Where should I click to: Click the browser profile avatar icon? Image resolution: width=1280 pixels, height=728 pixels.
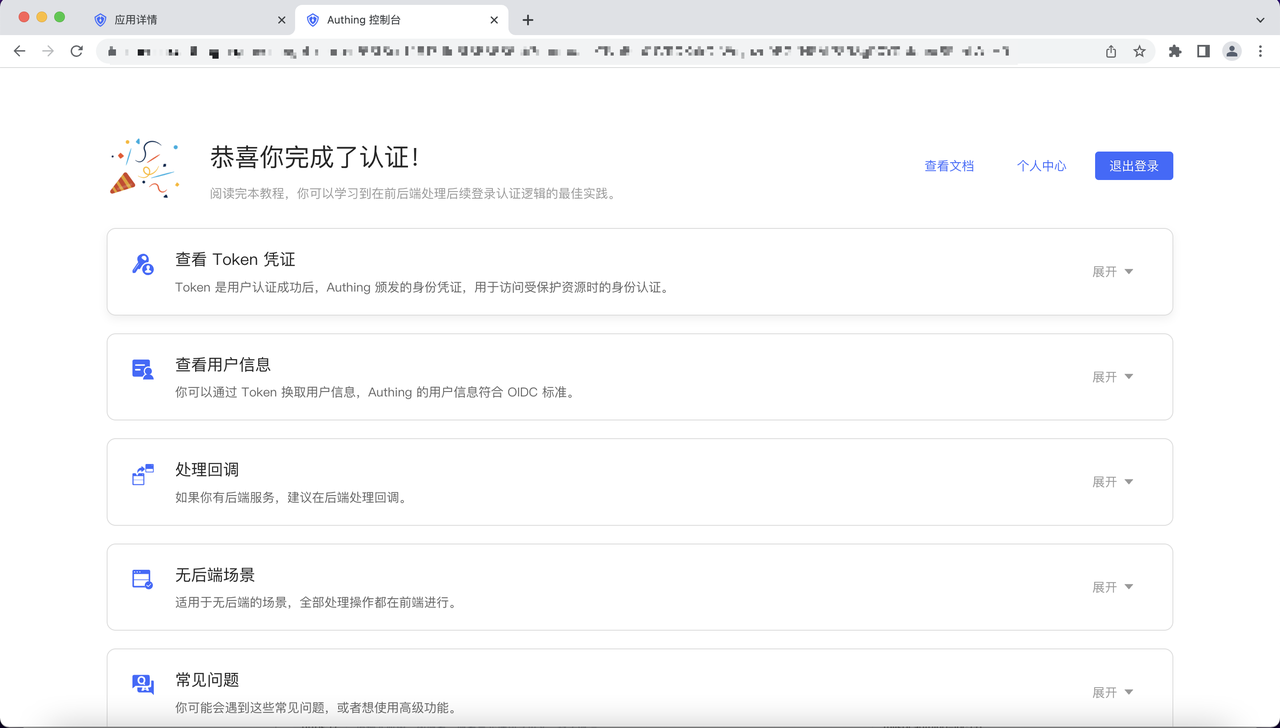click(1232, 51)
